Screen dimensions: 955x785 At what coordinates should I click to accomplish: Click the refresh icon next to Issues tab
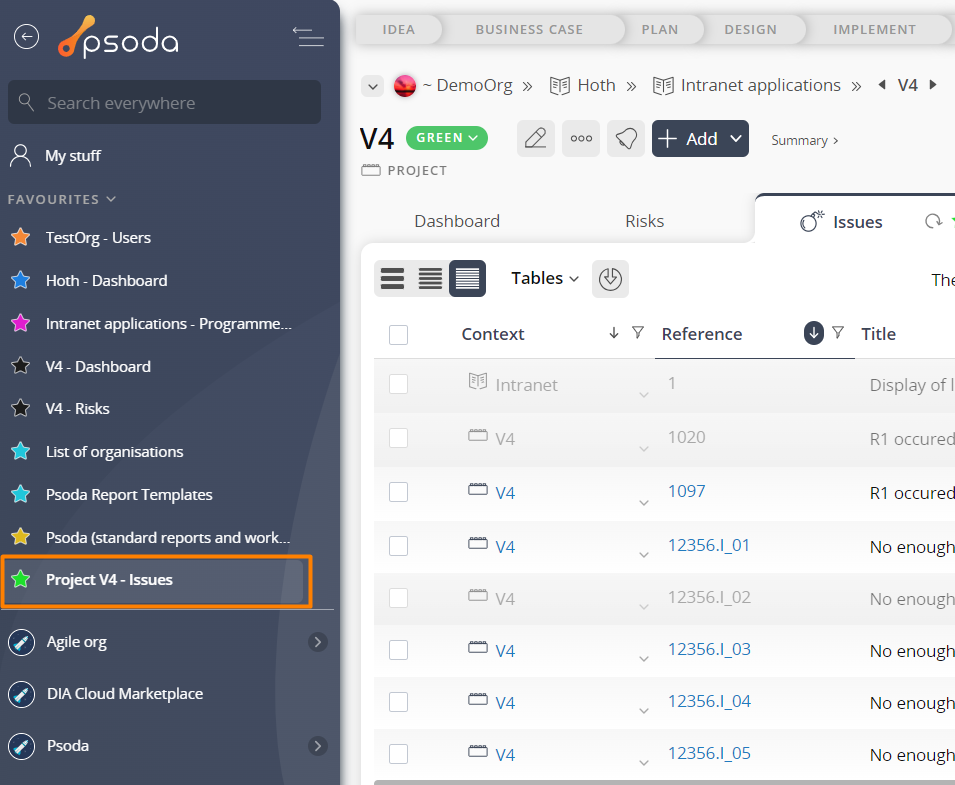click(933, 221)
